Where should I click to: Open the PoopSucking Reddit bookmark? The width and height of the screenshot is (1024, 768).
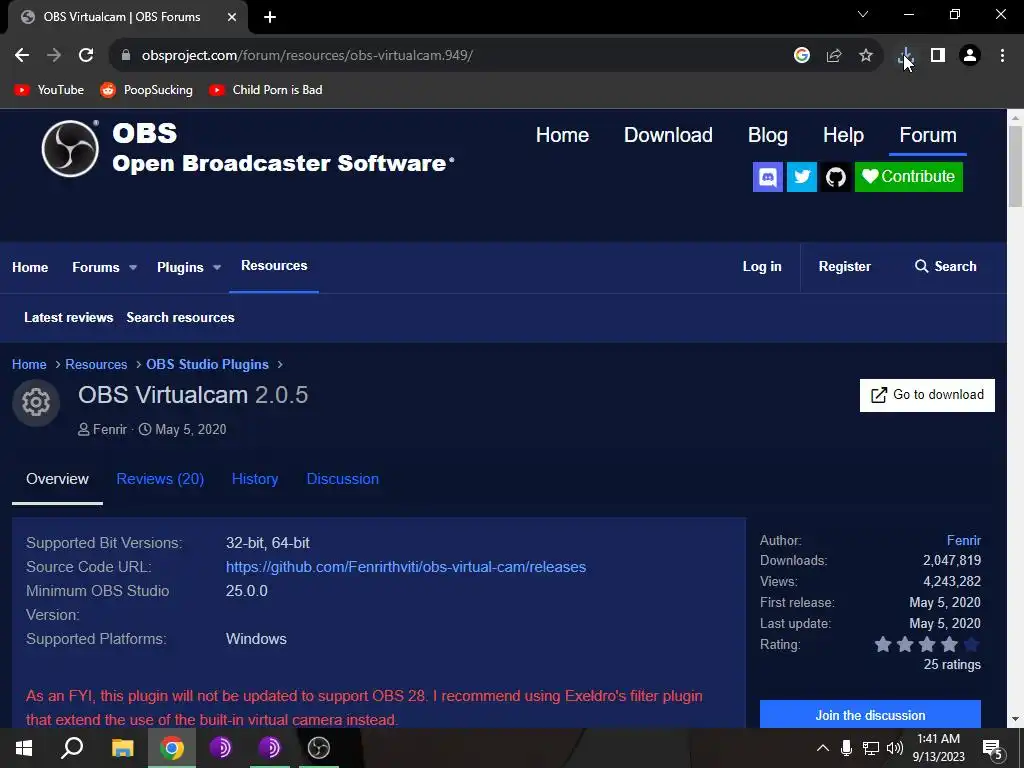tap(146, 90)
